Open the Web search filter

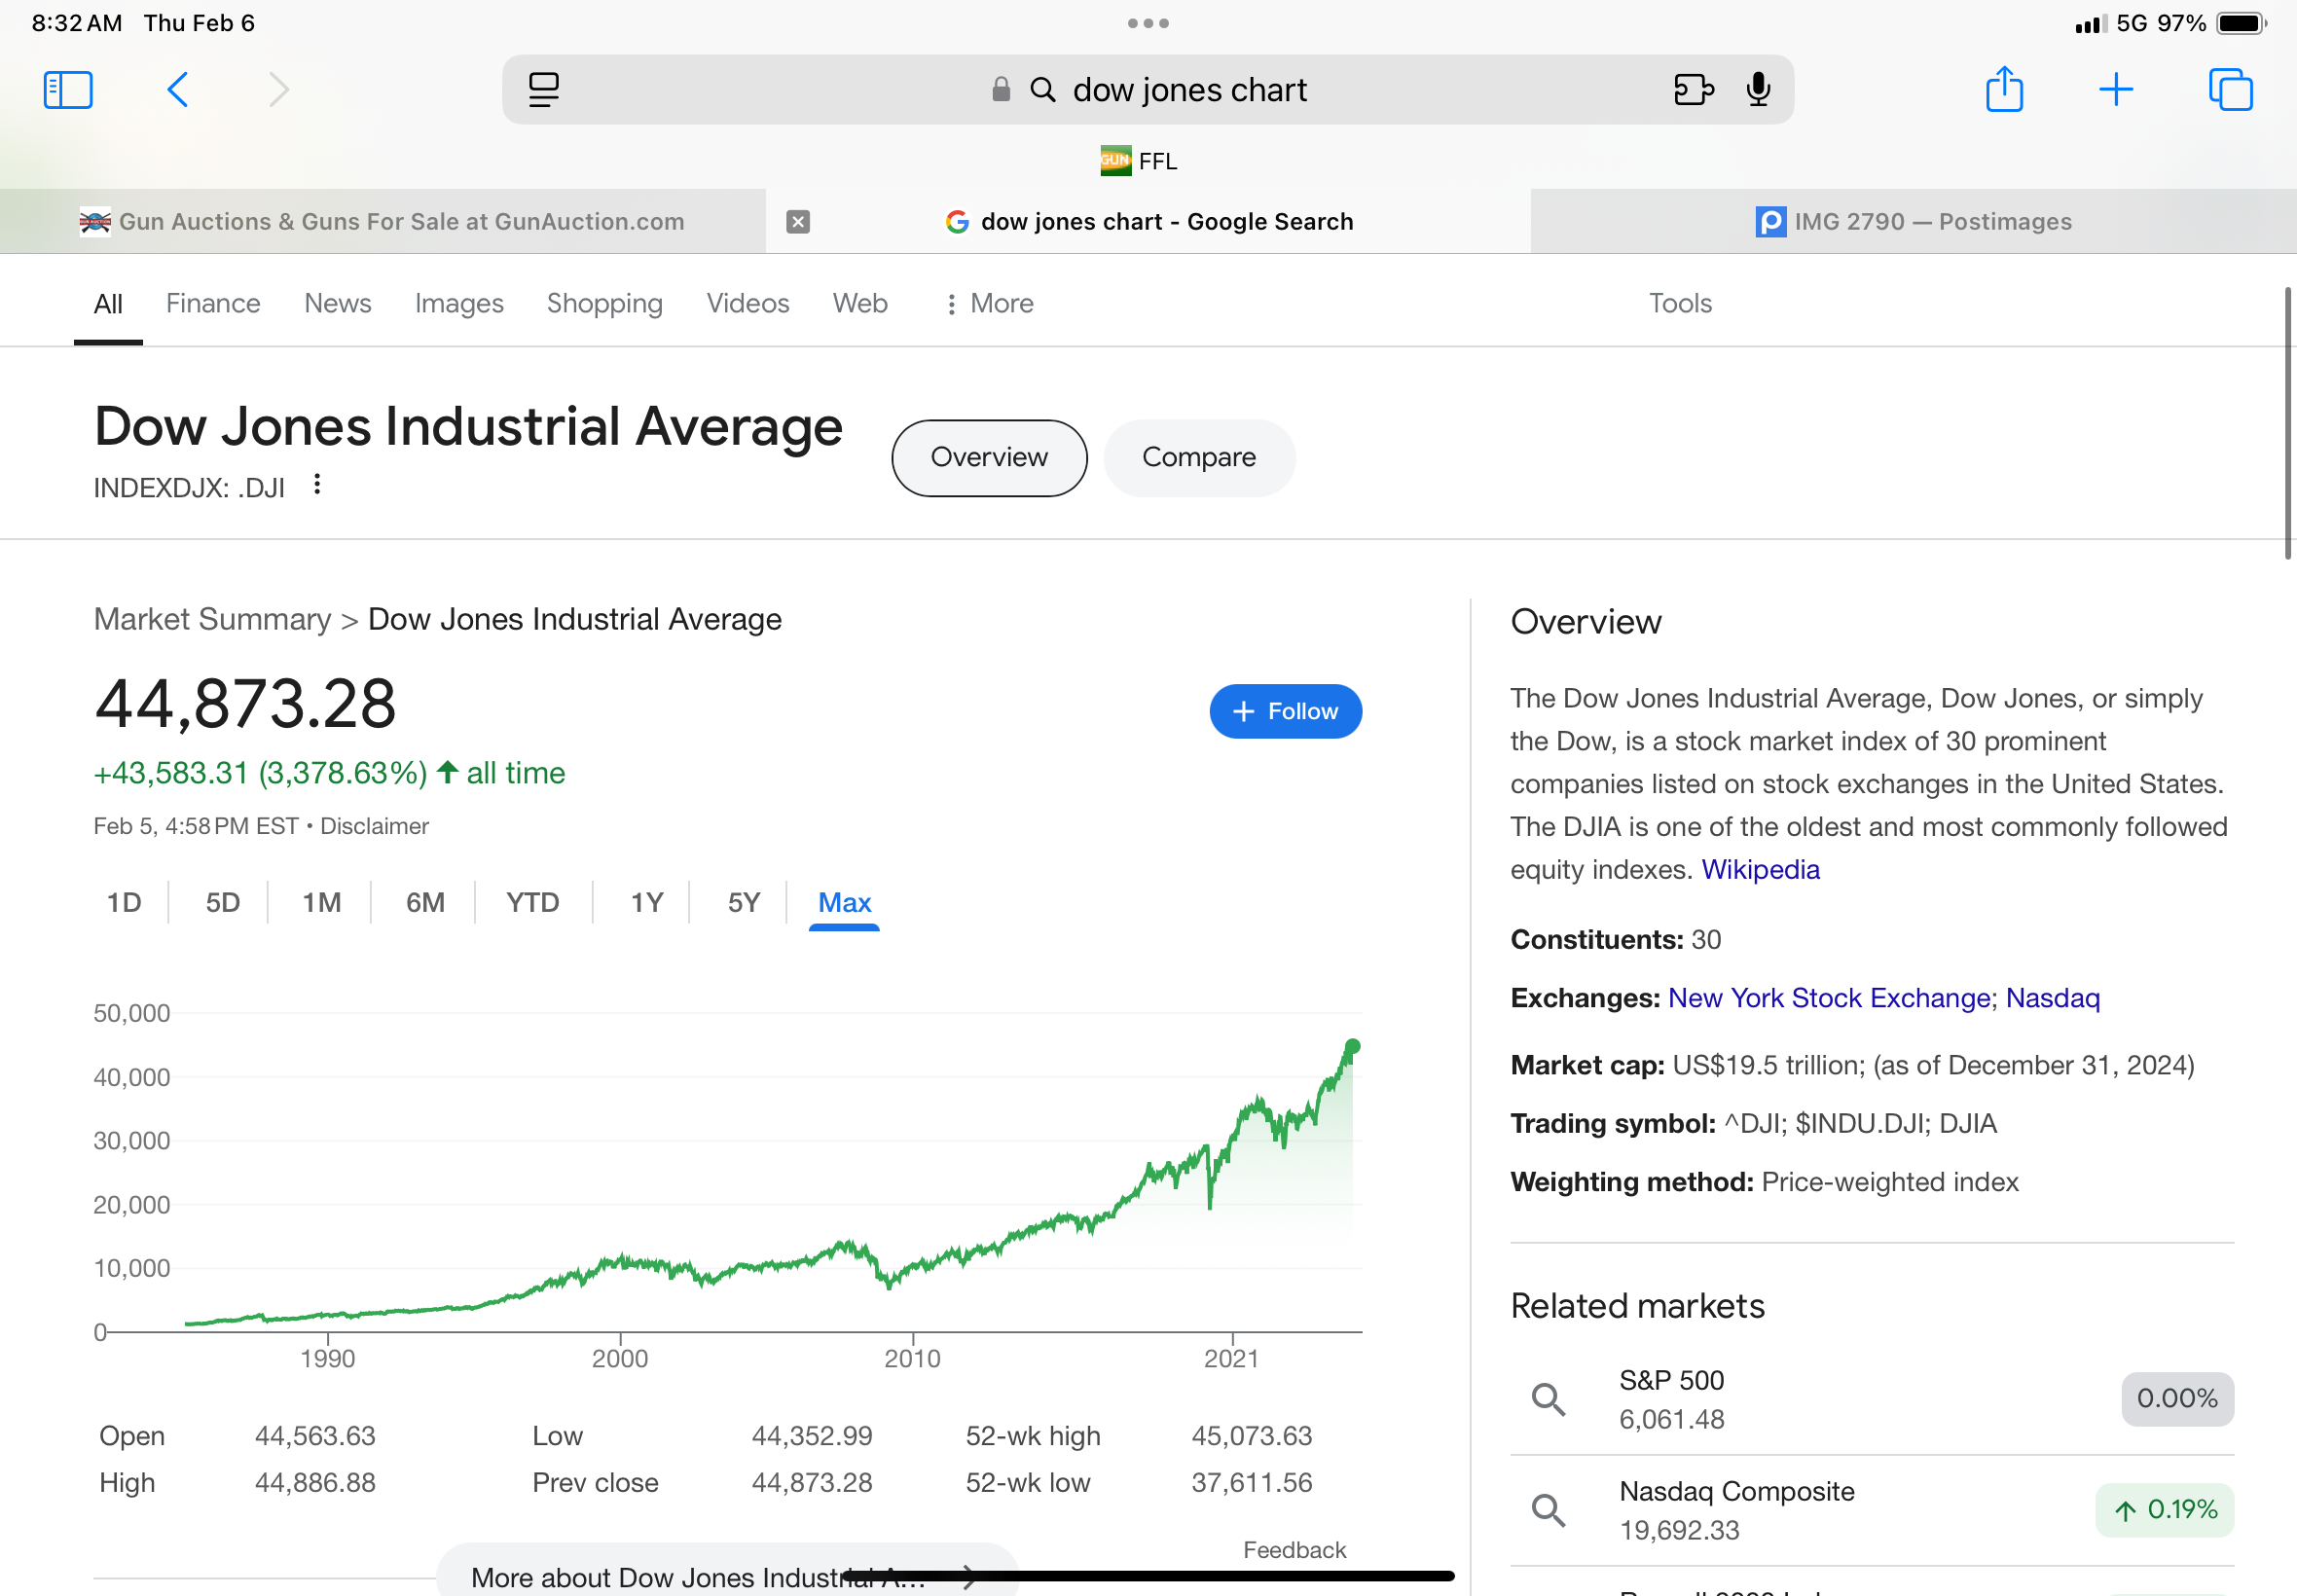tap(860, 304)
